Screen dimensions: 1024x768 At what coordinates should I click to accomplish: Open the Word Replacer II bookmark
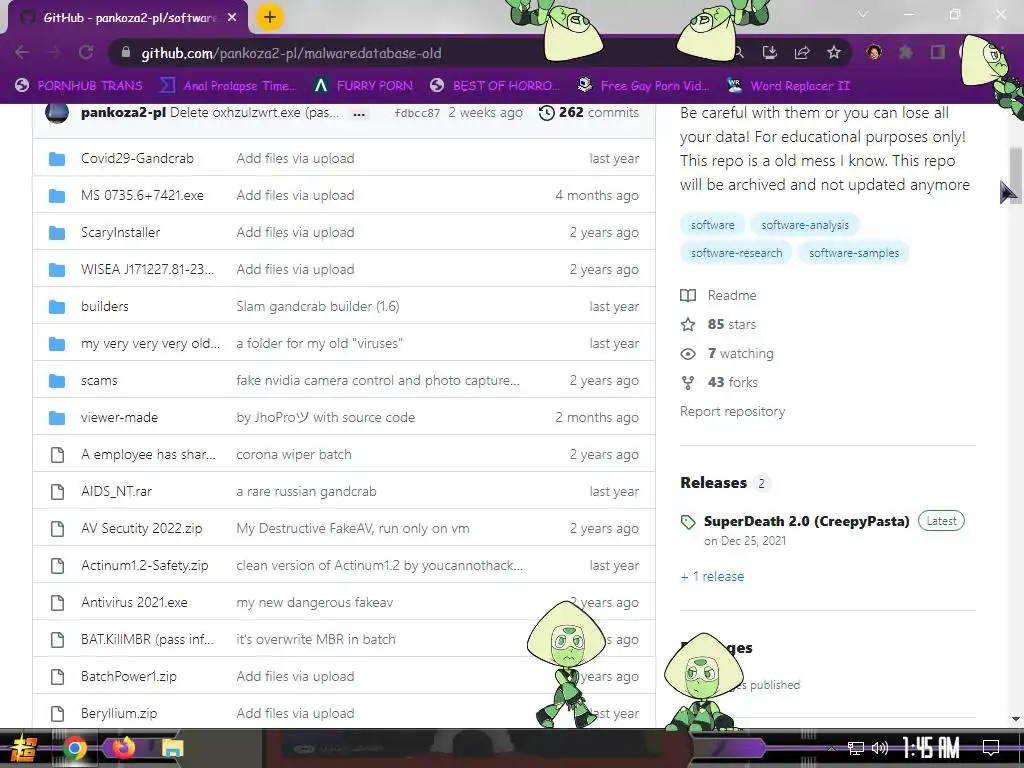[x=788, y=86]
